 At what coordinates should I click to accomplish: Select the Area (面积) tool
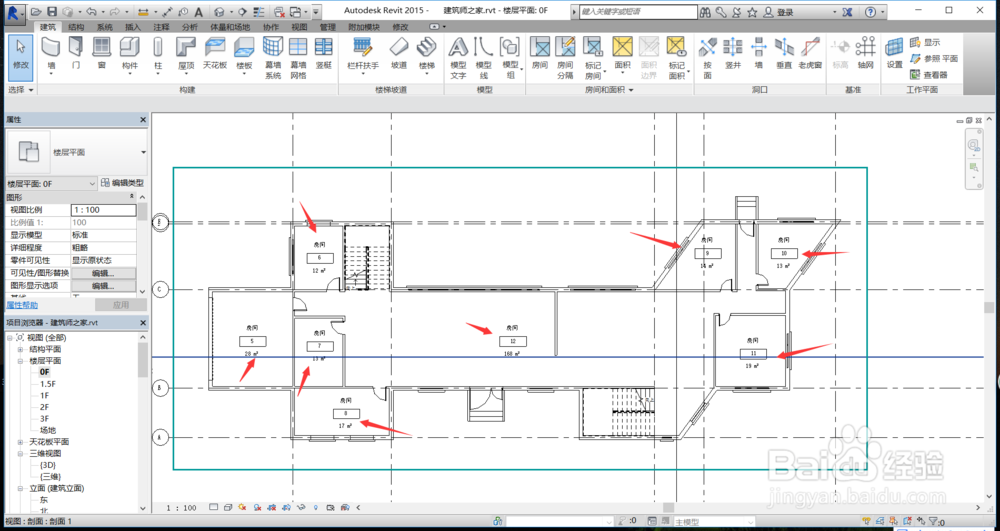click(622, 54)
